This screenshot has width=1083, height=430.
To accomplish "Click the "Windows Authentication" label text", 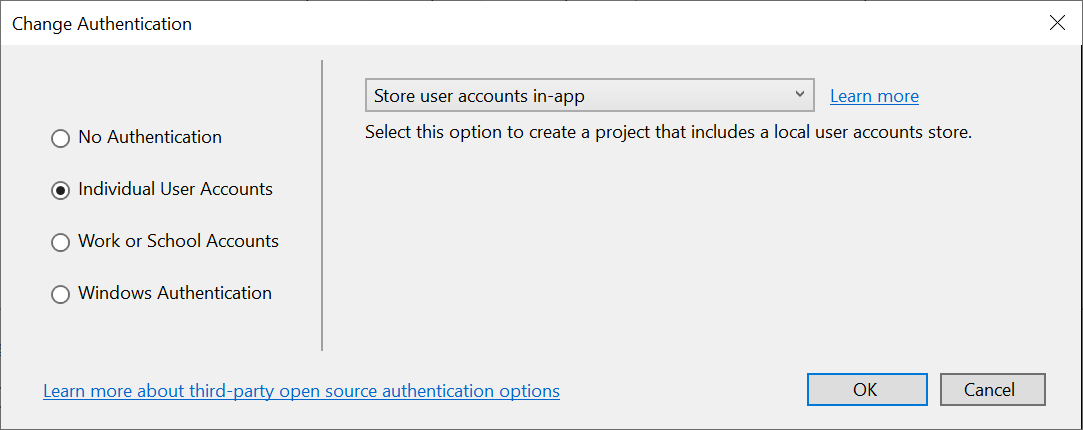I will click(175, 293).
